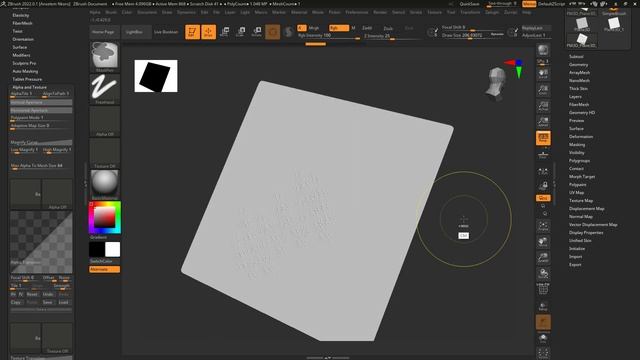
Task: Select the Rotate gizmo button
Action: pyautogui.click(x=257, y=32)
